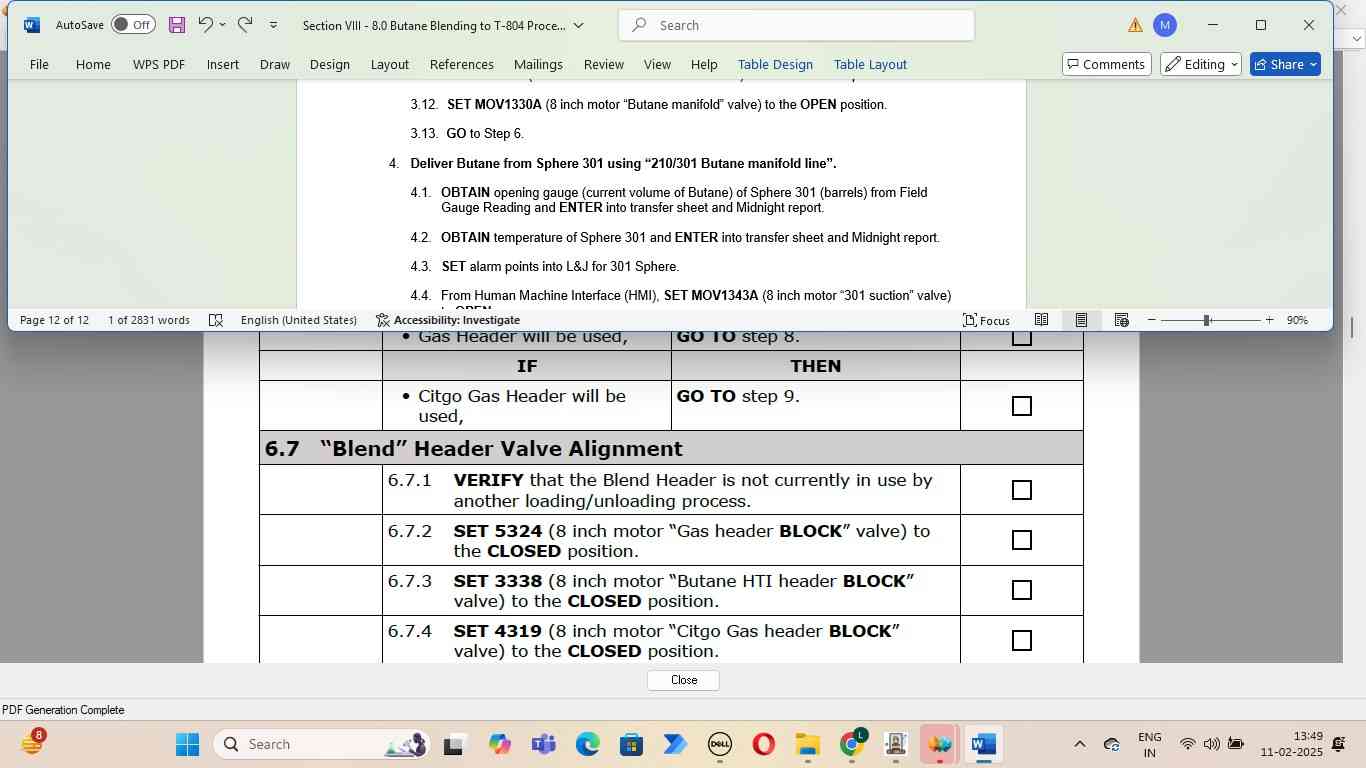Click the spelling check icon in status bar
This screenshot has height=768, width=1366.
[x=215, y=320]
